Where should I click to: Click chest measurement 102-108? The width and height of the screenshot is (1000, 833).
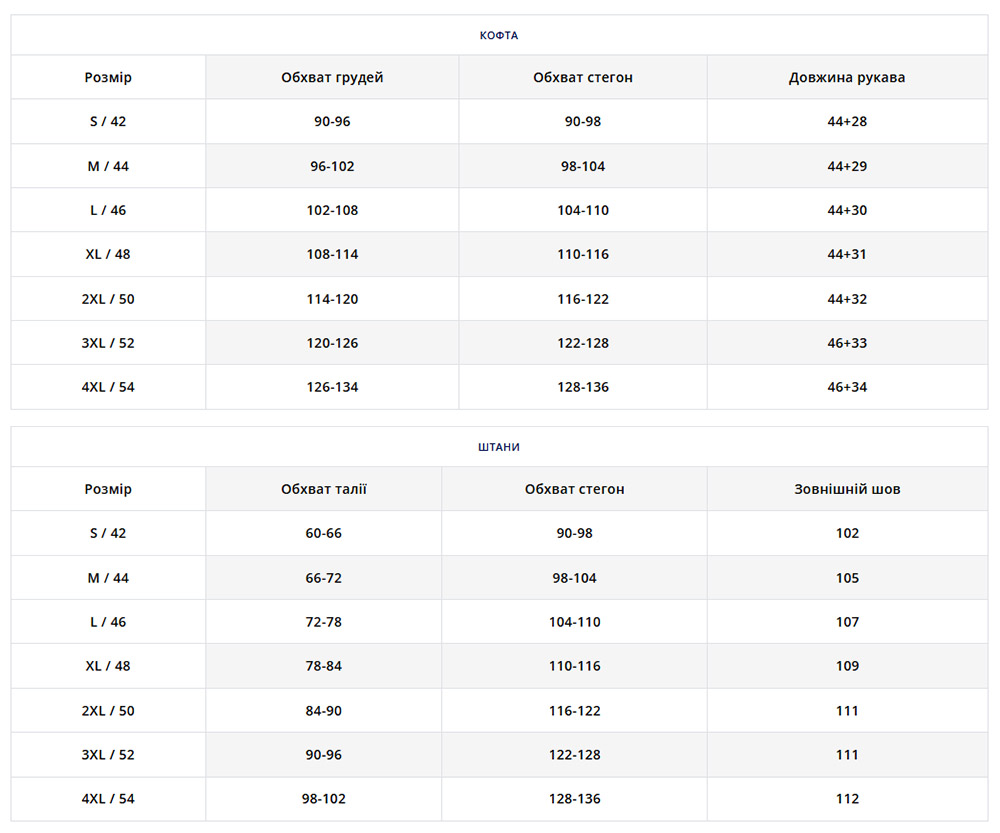click(332, 210)
